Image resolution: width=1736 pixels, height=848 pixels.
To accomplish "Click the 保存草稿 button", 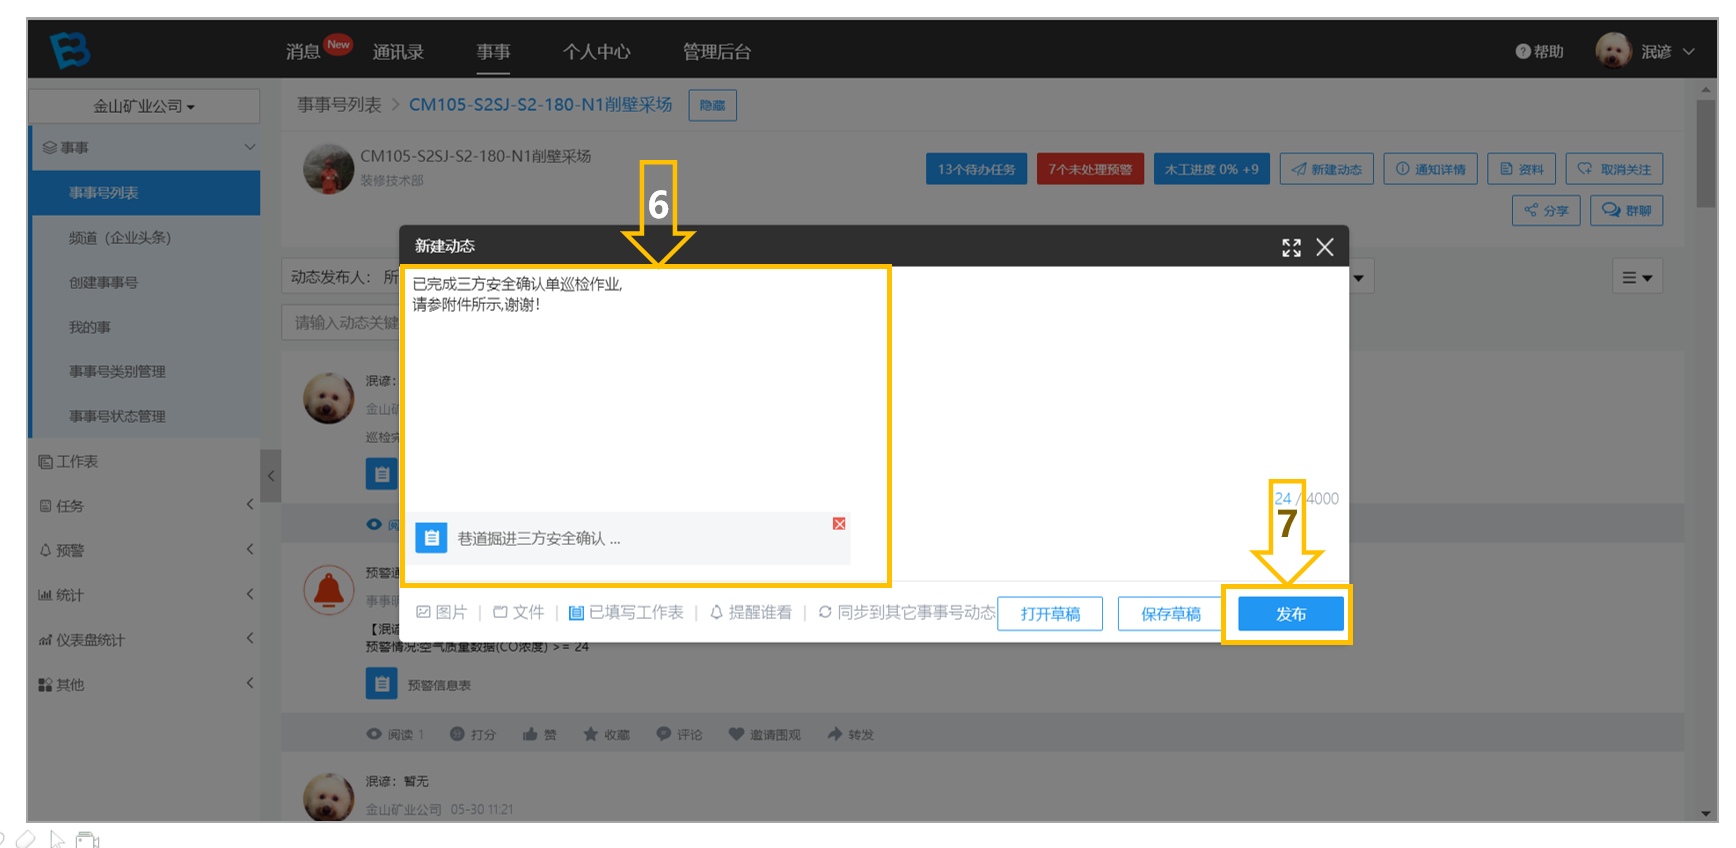I will (1170, 613).
